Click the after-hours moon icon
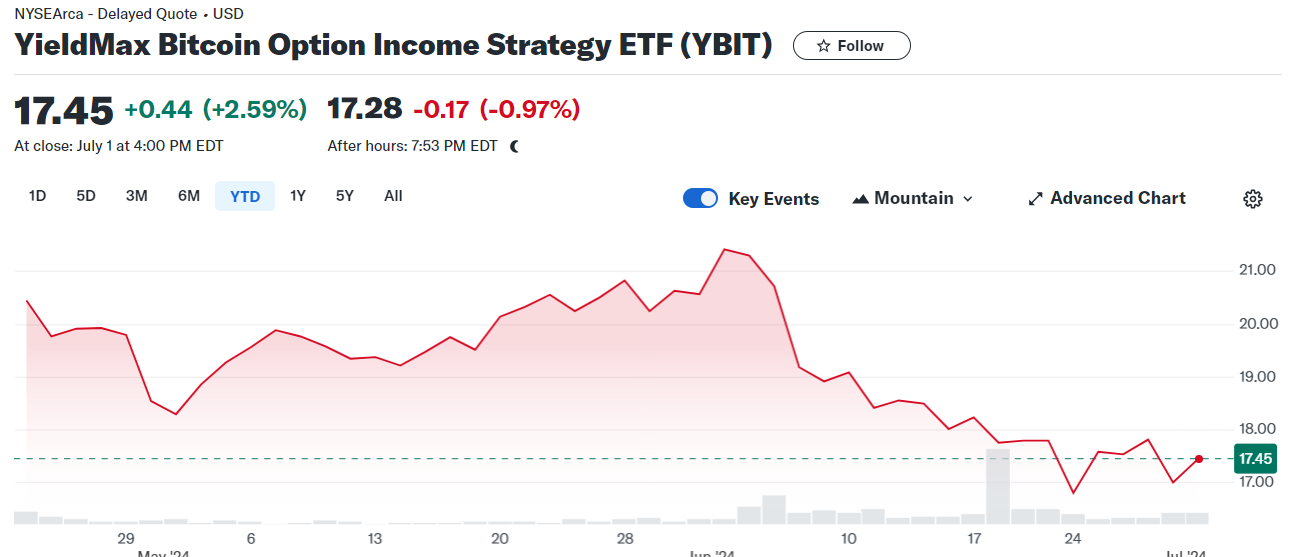This screenshot has width=1295, height=557. pyautogui.click(x=515, y=146)
